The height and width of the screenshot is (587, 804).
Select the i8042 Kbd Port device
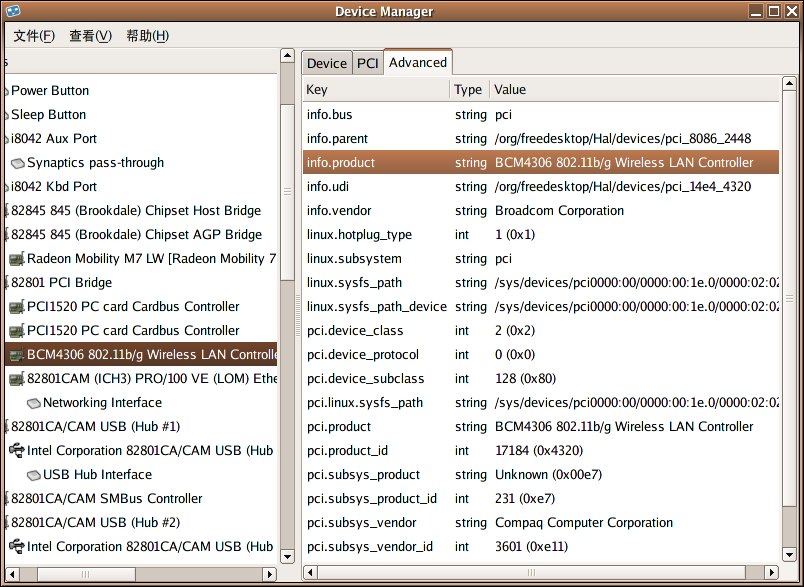(54, 187)
